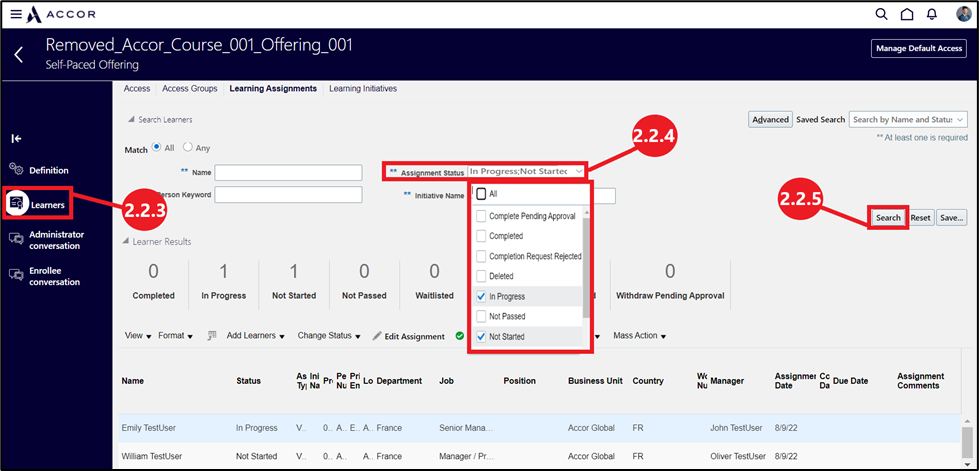Image resolution: width=979 pixels, height=471 pixels.
Task: Open Administrator conversation
Action: click(47, 240)
